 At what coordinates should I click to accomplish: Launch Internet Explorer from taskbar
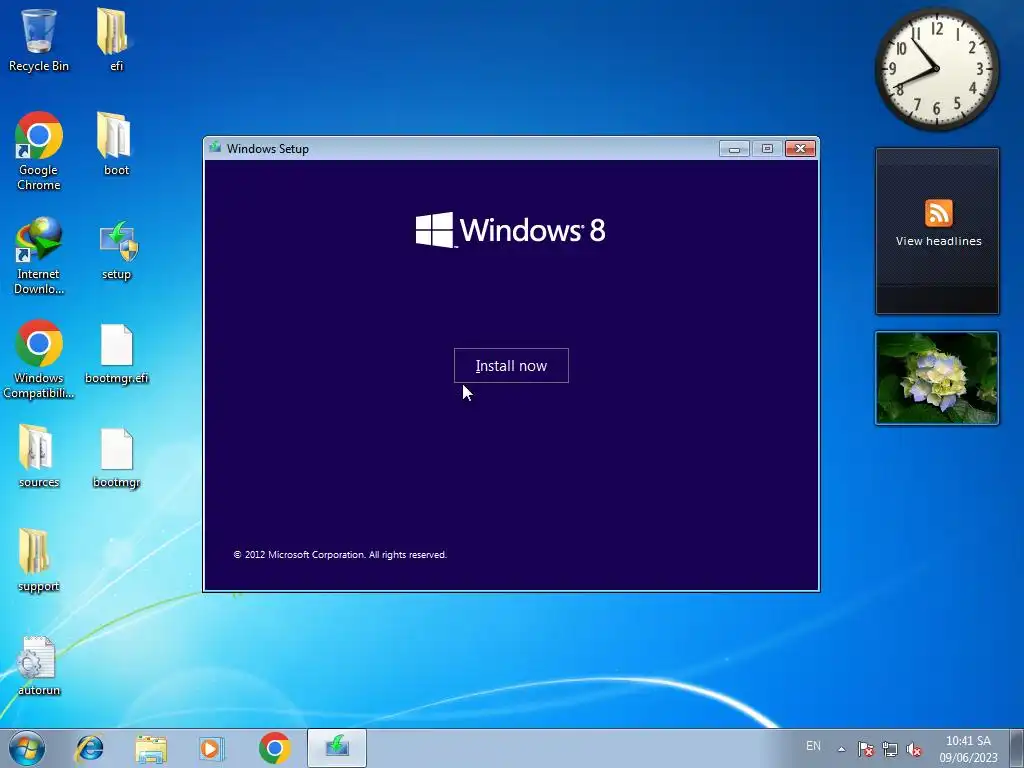89,748
